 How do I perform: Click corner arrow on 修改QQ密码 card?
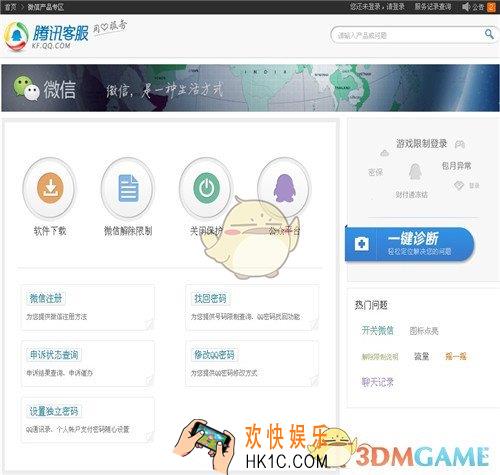313,379
